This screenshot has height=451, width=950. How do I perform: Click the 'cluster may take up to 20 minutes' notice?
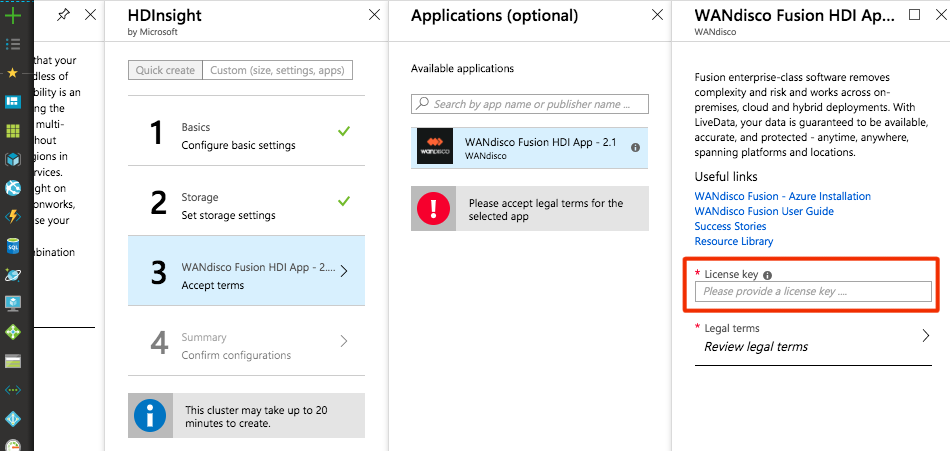256,416
